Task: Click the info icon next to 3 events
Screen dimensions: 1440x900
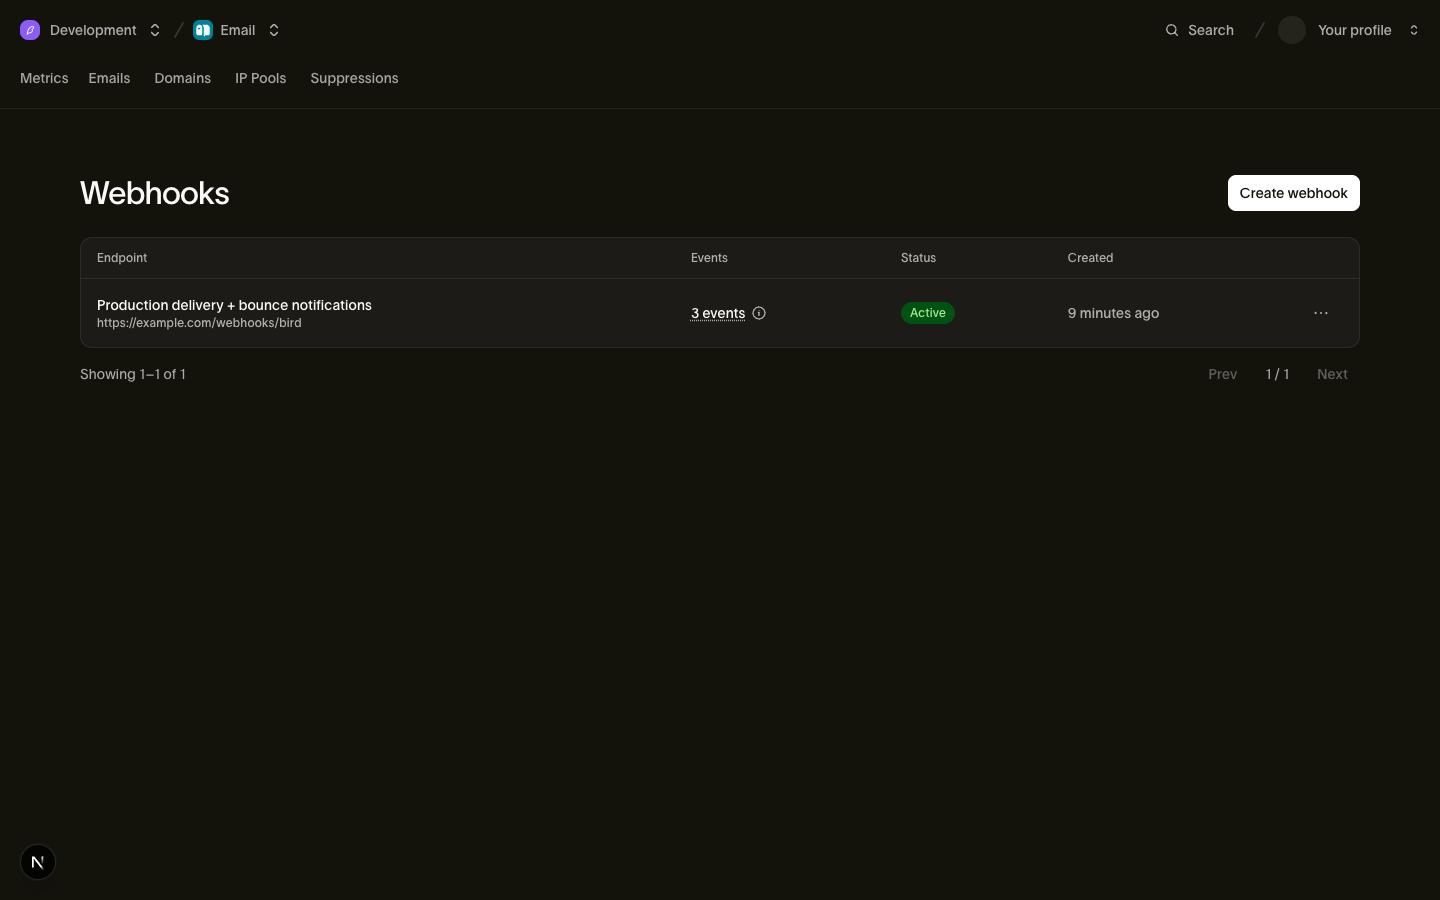Action: click(759, 313)
